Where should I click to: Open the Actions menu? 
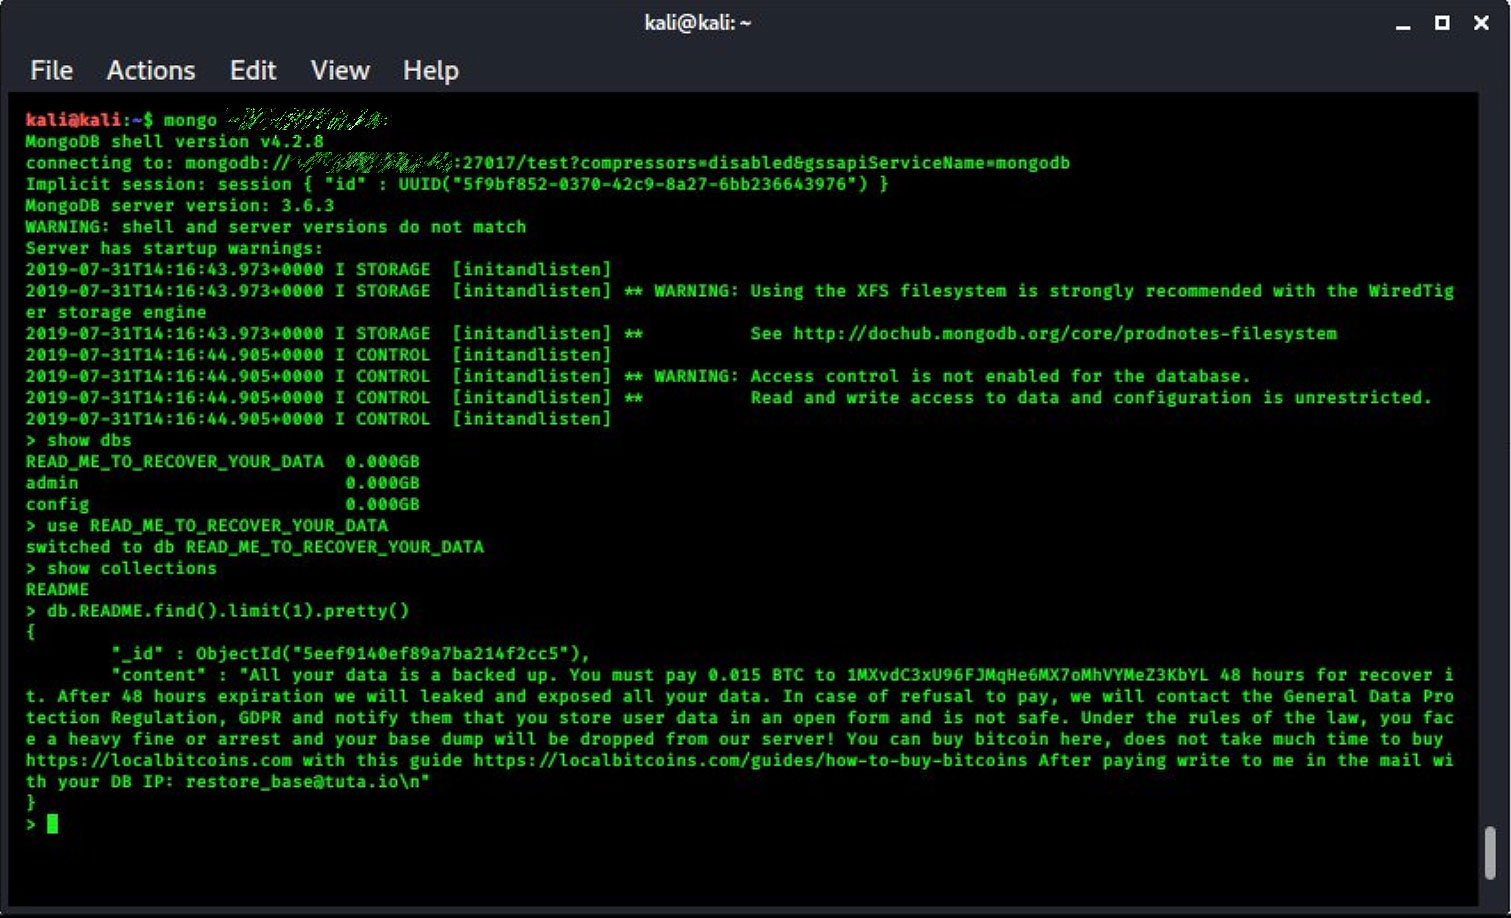click(151, 70)
